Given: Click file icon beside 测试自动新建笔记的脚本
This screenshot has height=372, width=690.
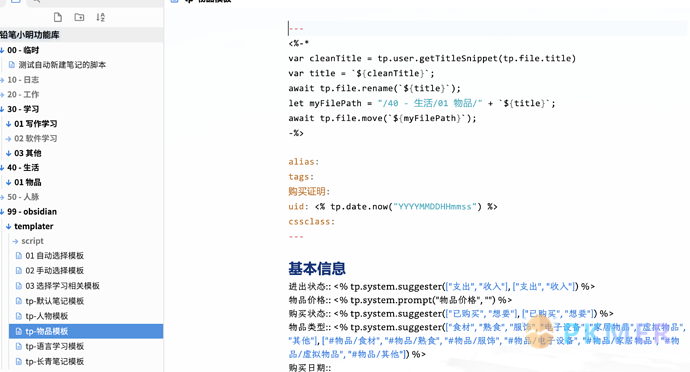Looking at the screenshot, I should [x=12, y=65].
